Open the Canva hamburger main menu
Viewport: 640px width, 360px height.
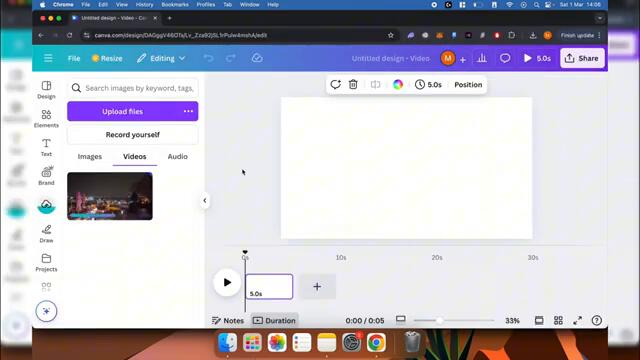click(48, 58)
